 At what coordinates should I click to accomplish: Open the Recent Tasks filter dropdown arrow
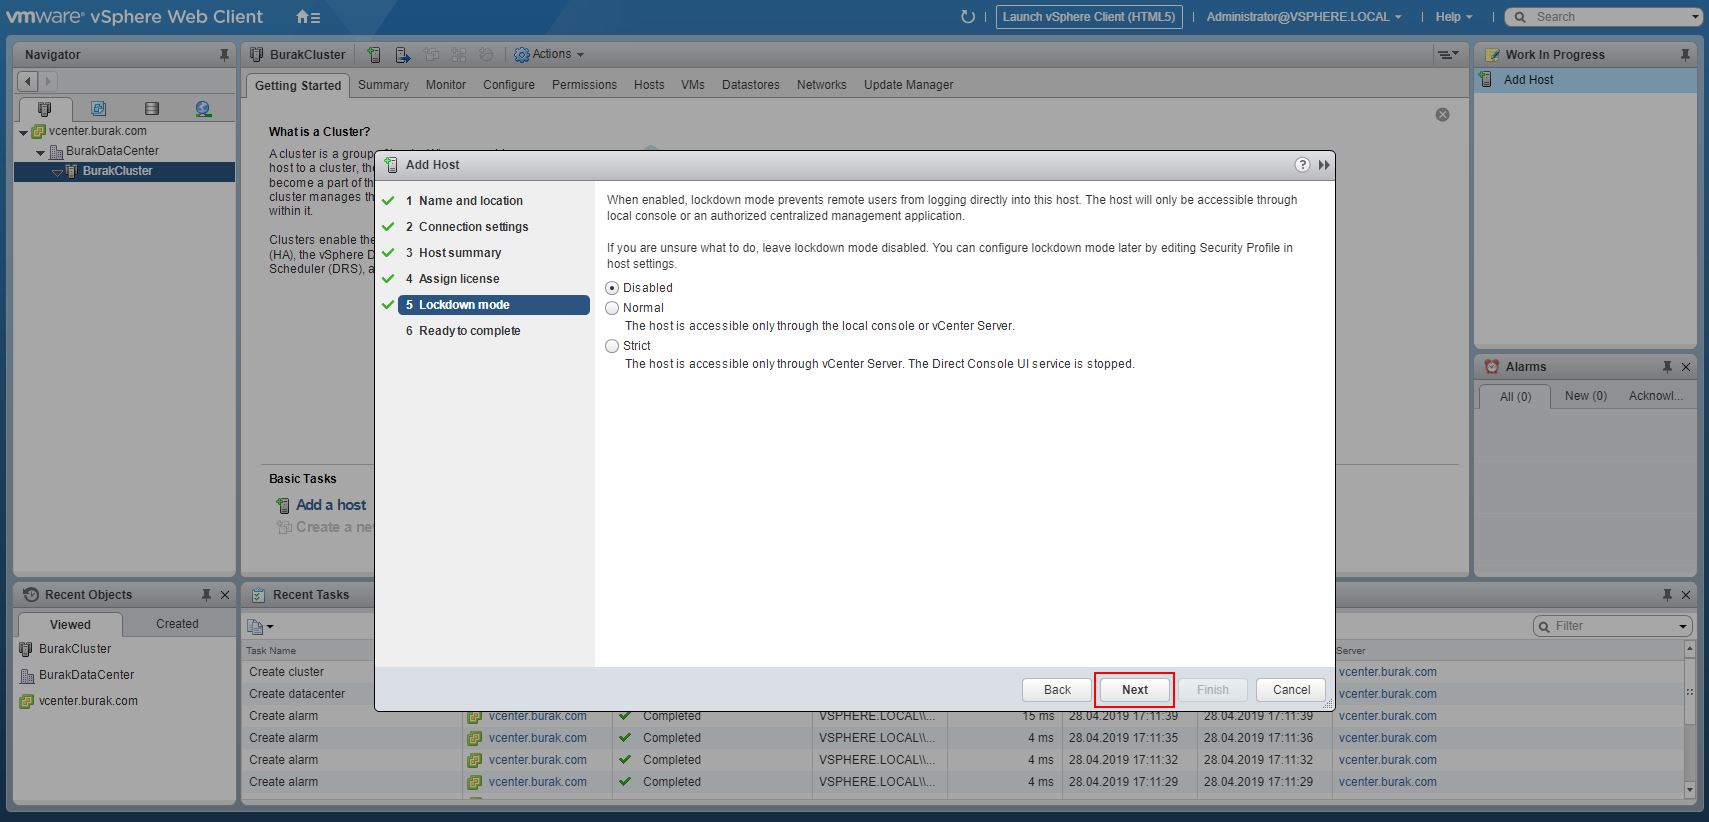click(1683, 626)
